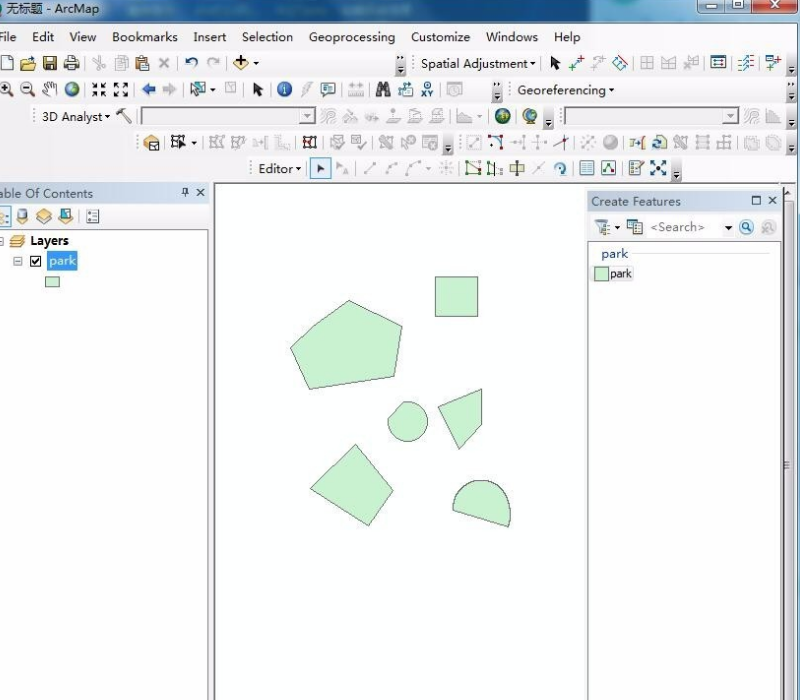Save the map document

(x=49, y=63)
